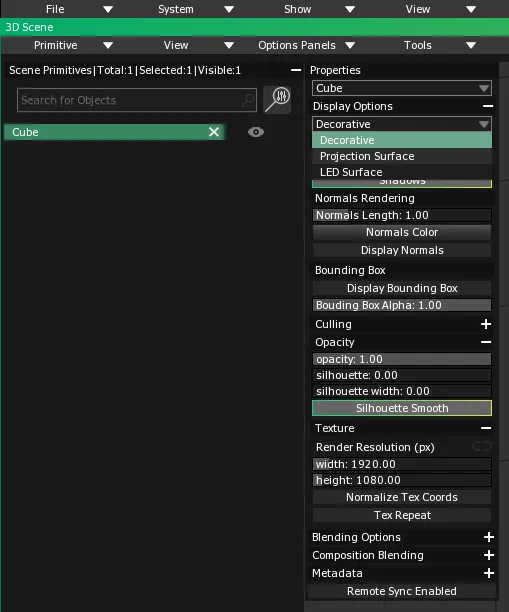Screen dimensions: 509x612
Task: Open the Options Panels menu
Action: [x=305, y=45]
